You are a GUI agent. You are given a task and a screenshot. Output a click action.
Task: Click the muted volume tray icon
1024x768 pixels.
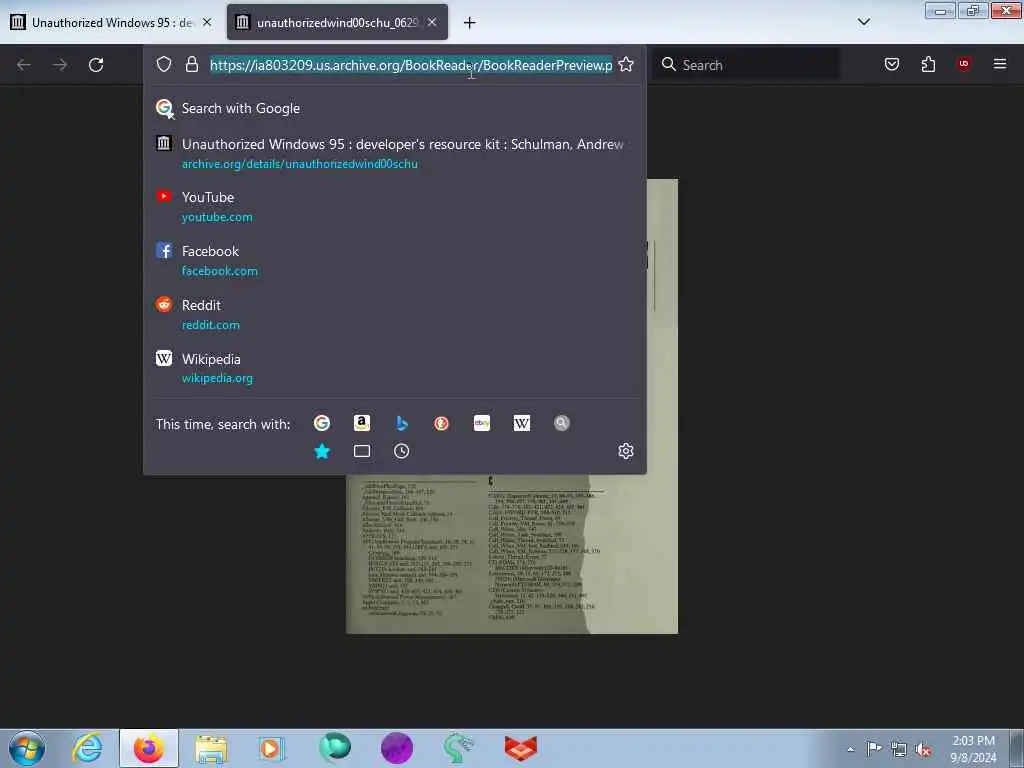point(923,750)
